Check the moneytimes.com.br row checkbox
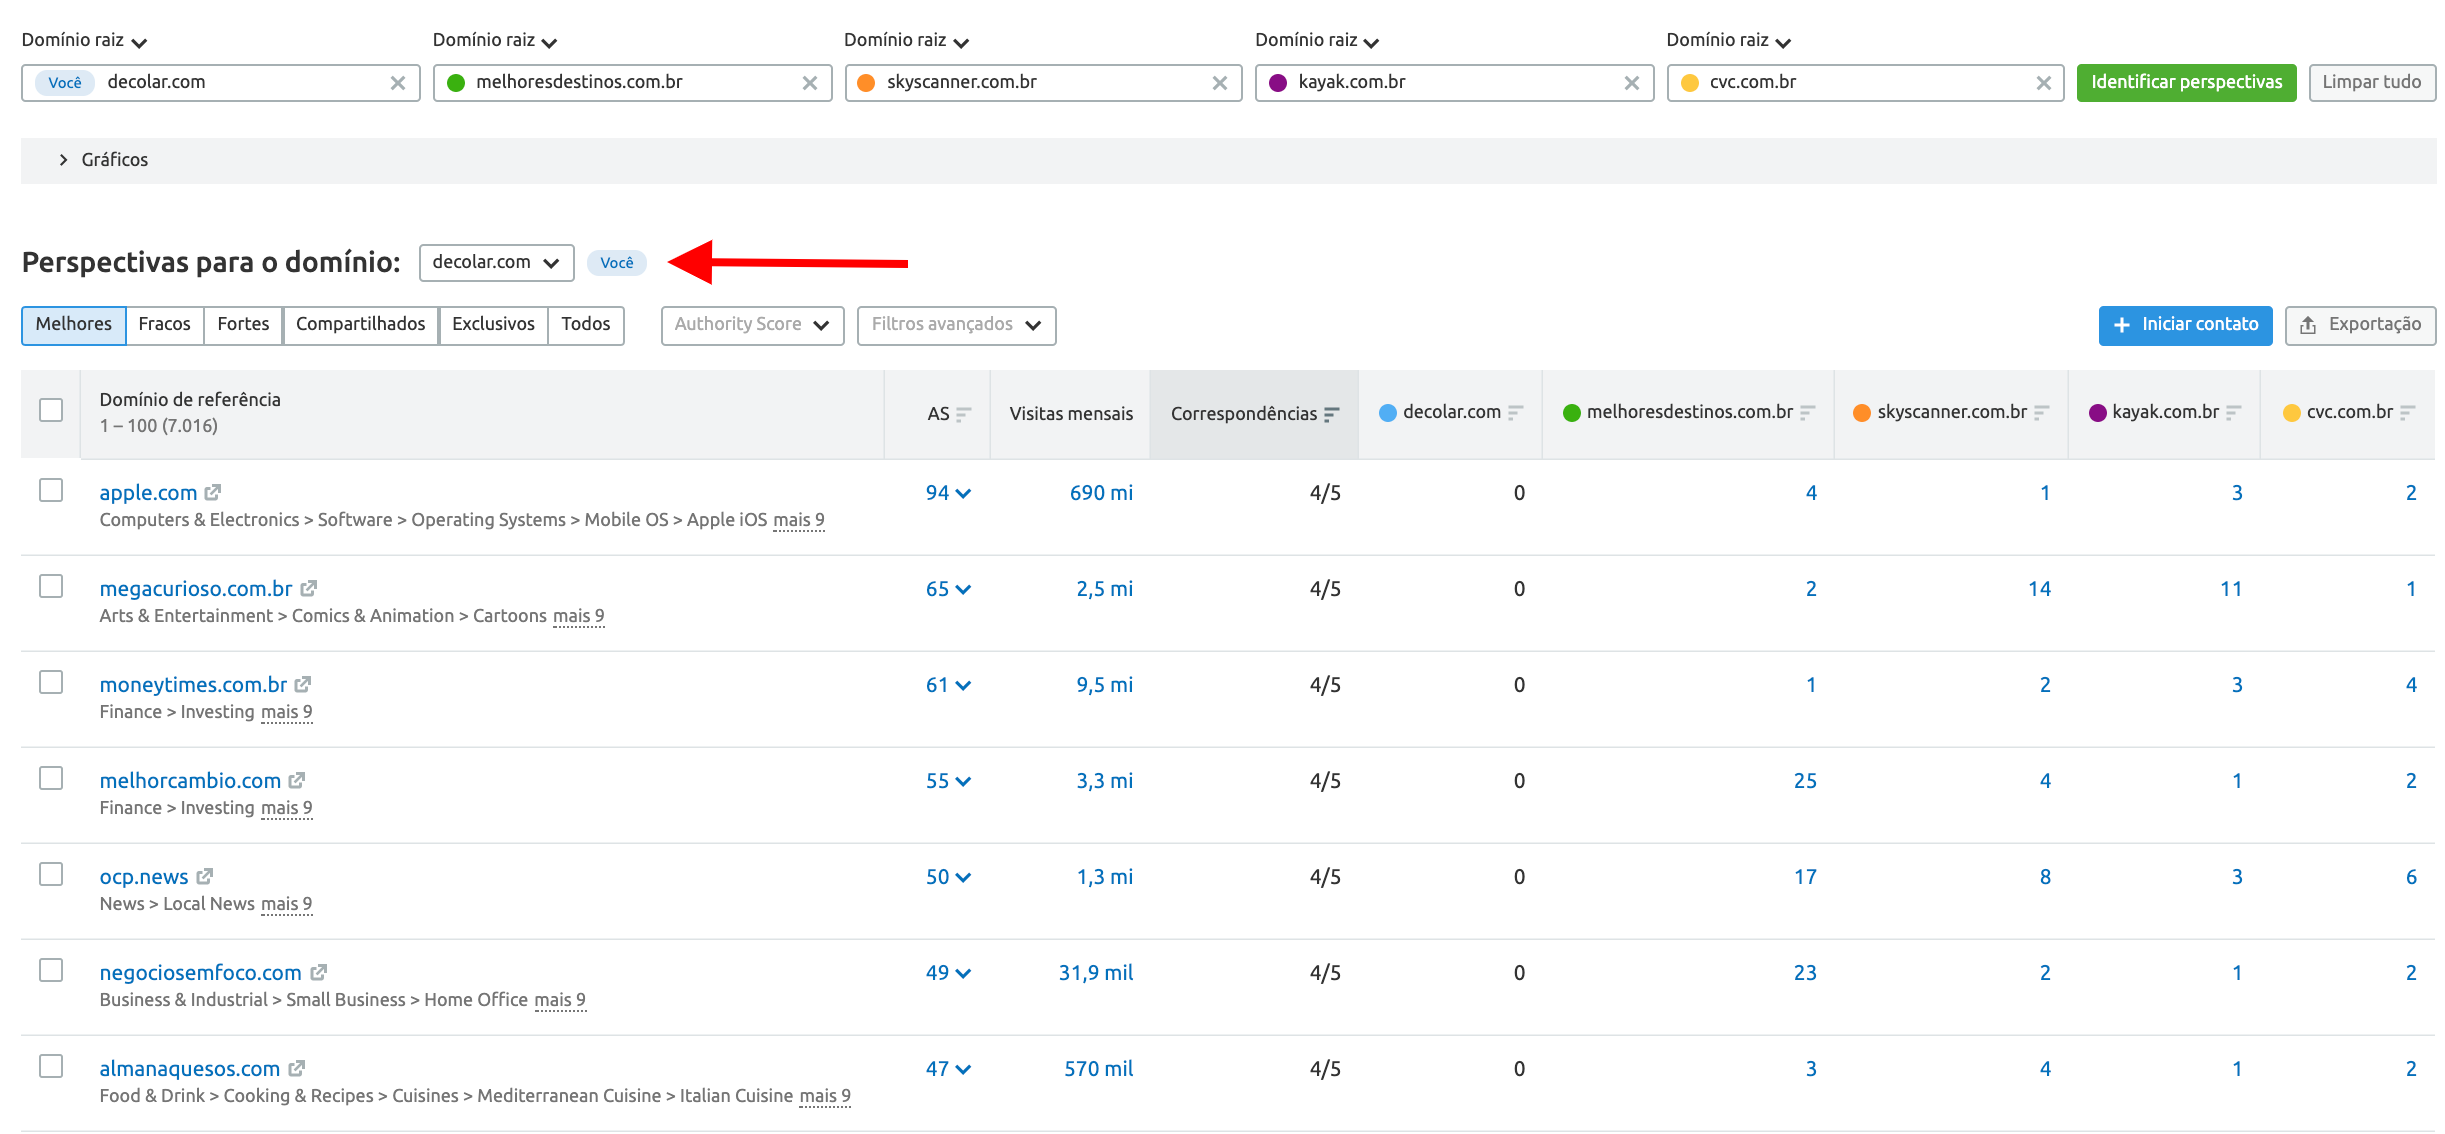This screenshot has width=2445, height=1134. 51,682
